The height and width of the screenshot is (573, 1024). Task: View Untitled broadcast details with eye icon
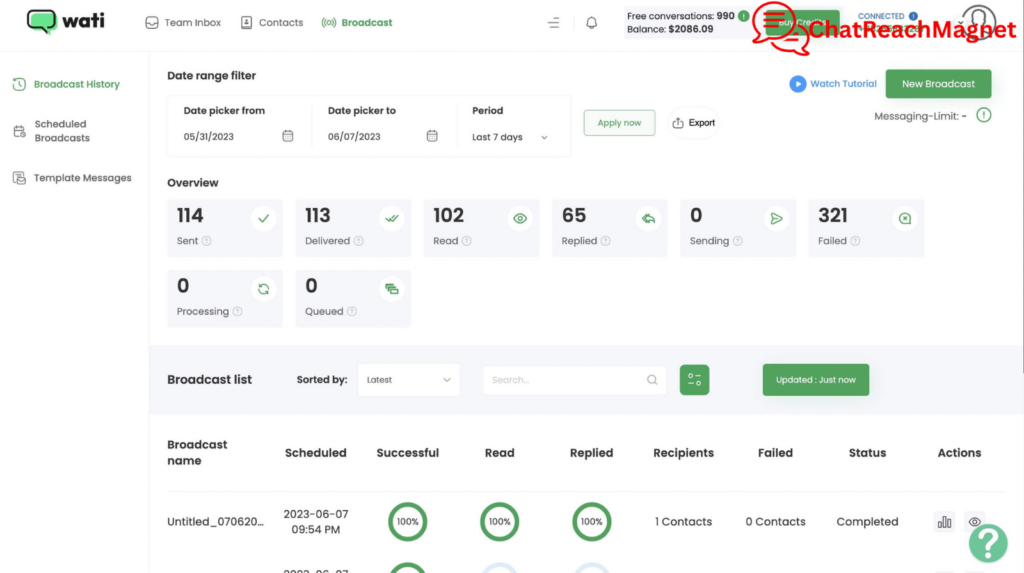(x=974, y=522)
